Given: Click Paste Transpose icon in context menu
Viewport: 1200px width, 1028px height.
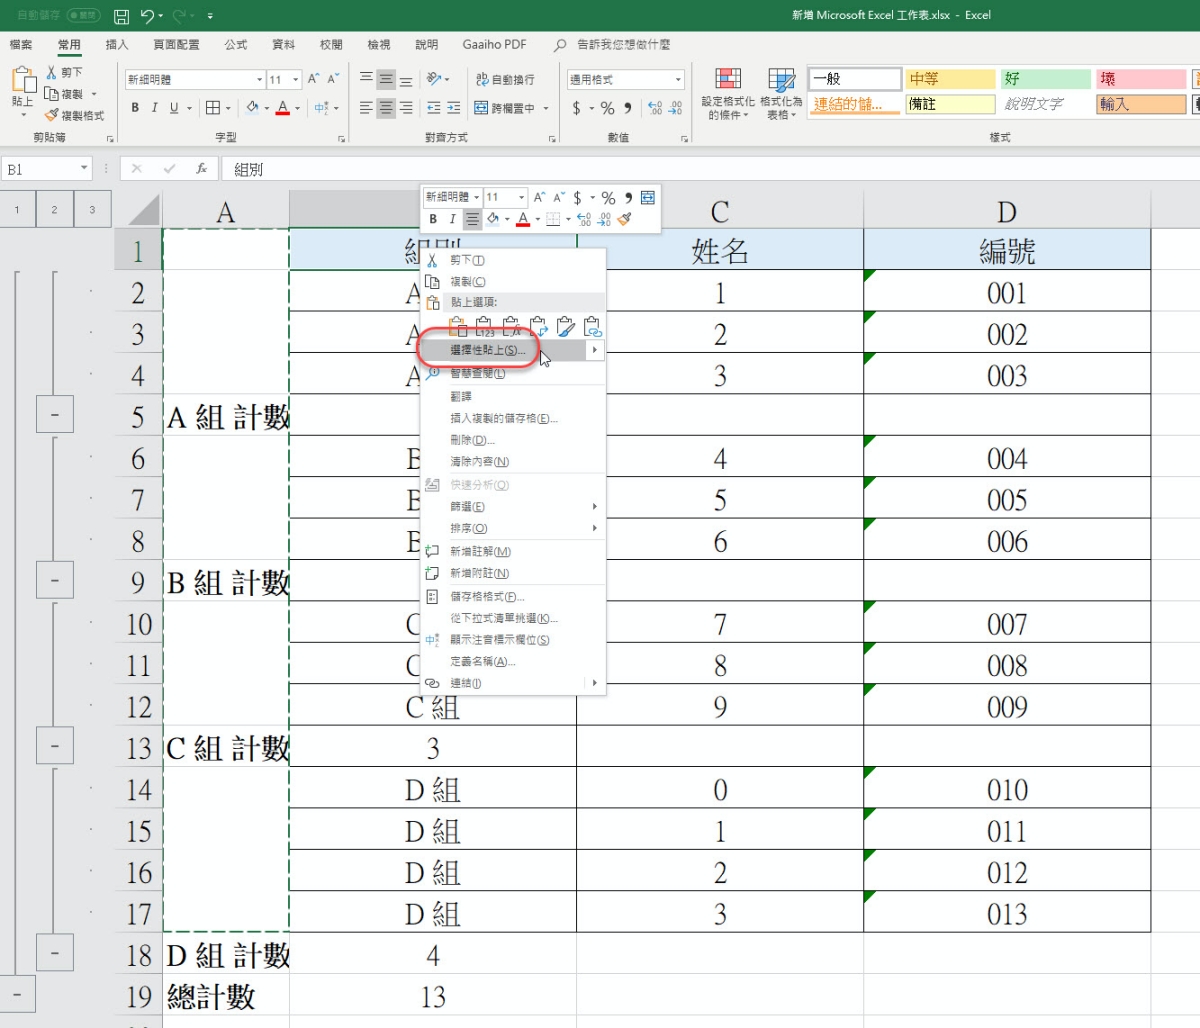Looking at the screenshot, I should (x=539, y=327).
